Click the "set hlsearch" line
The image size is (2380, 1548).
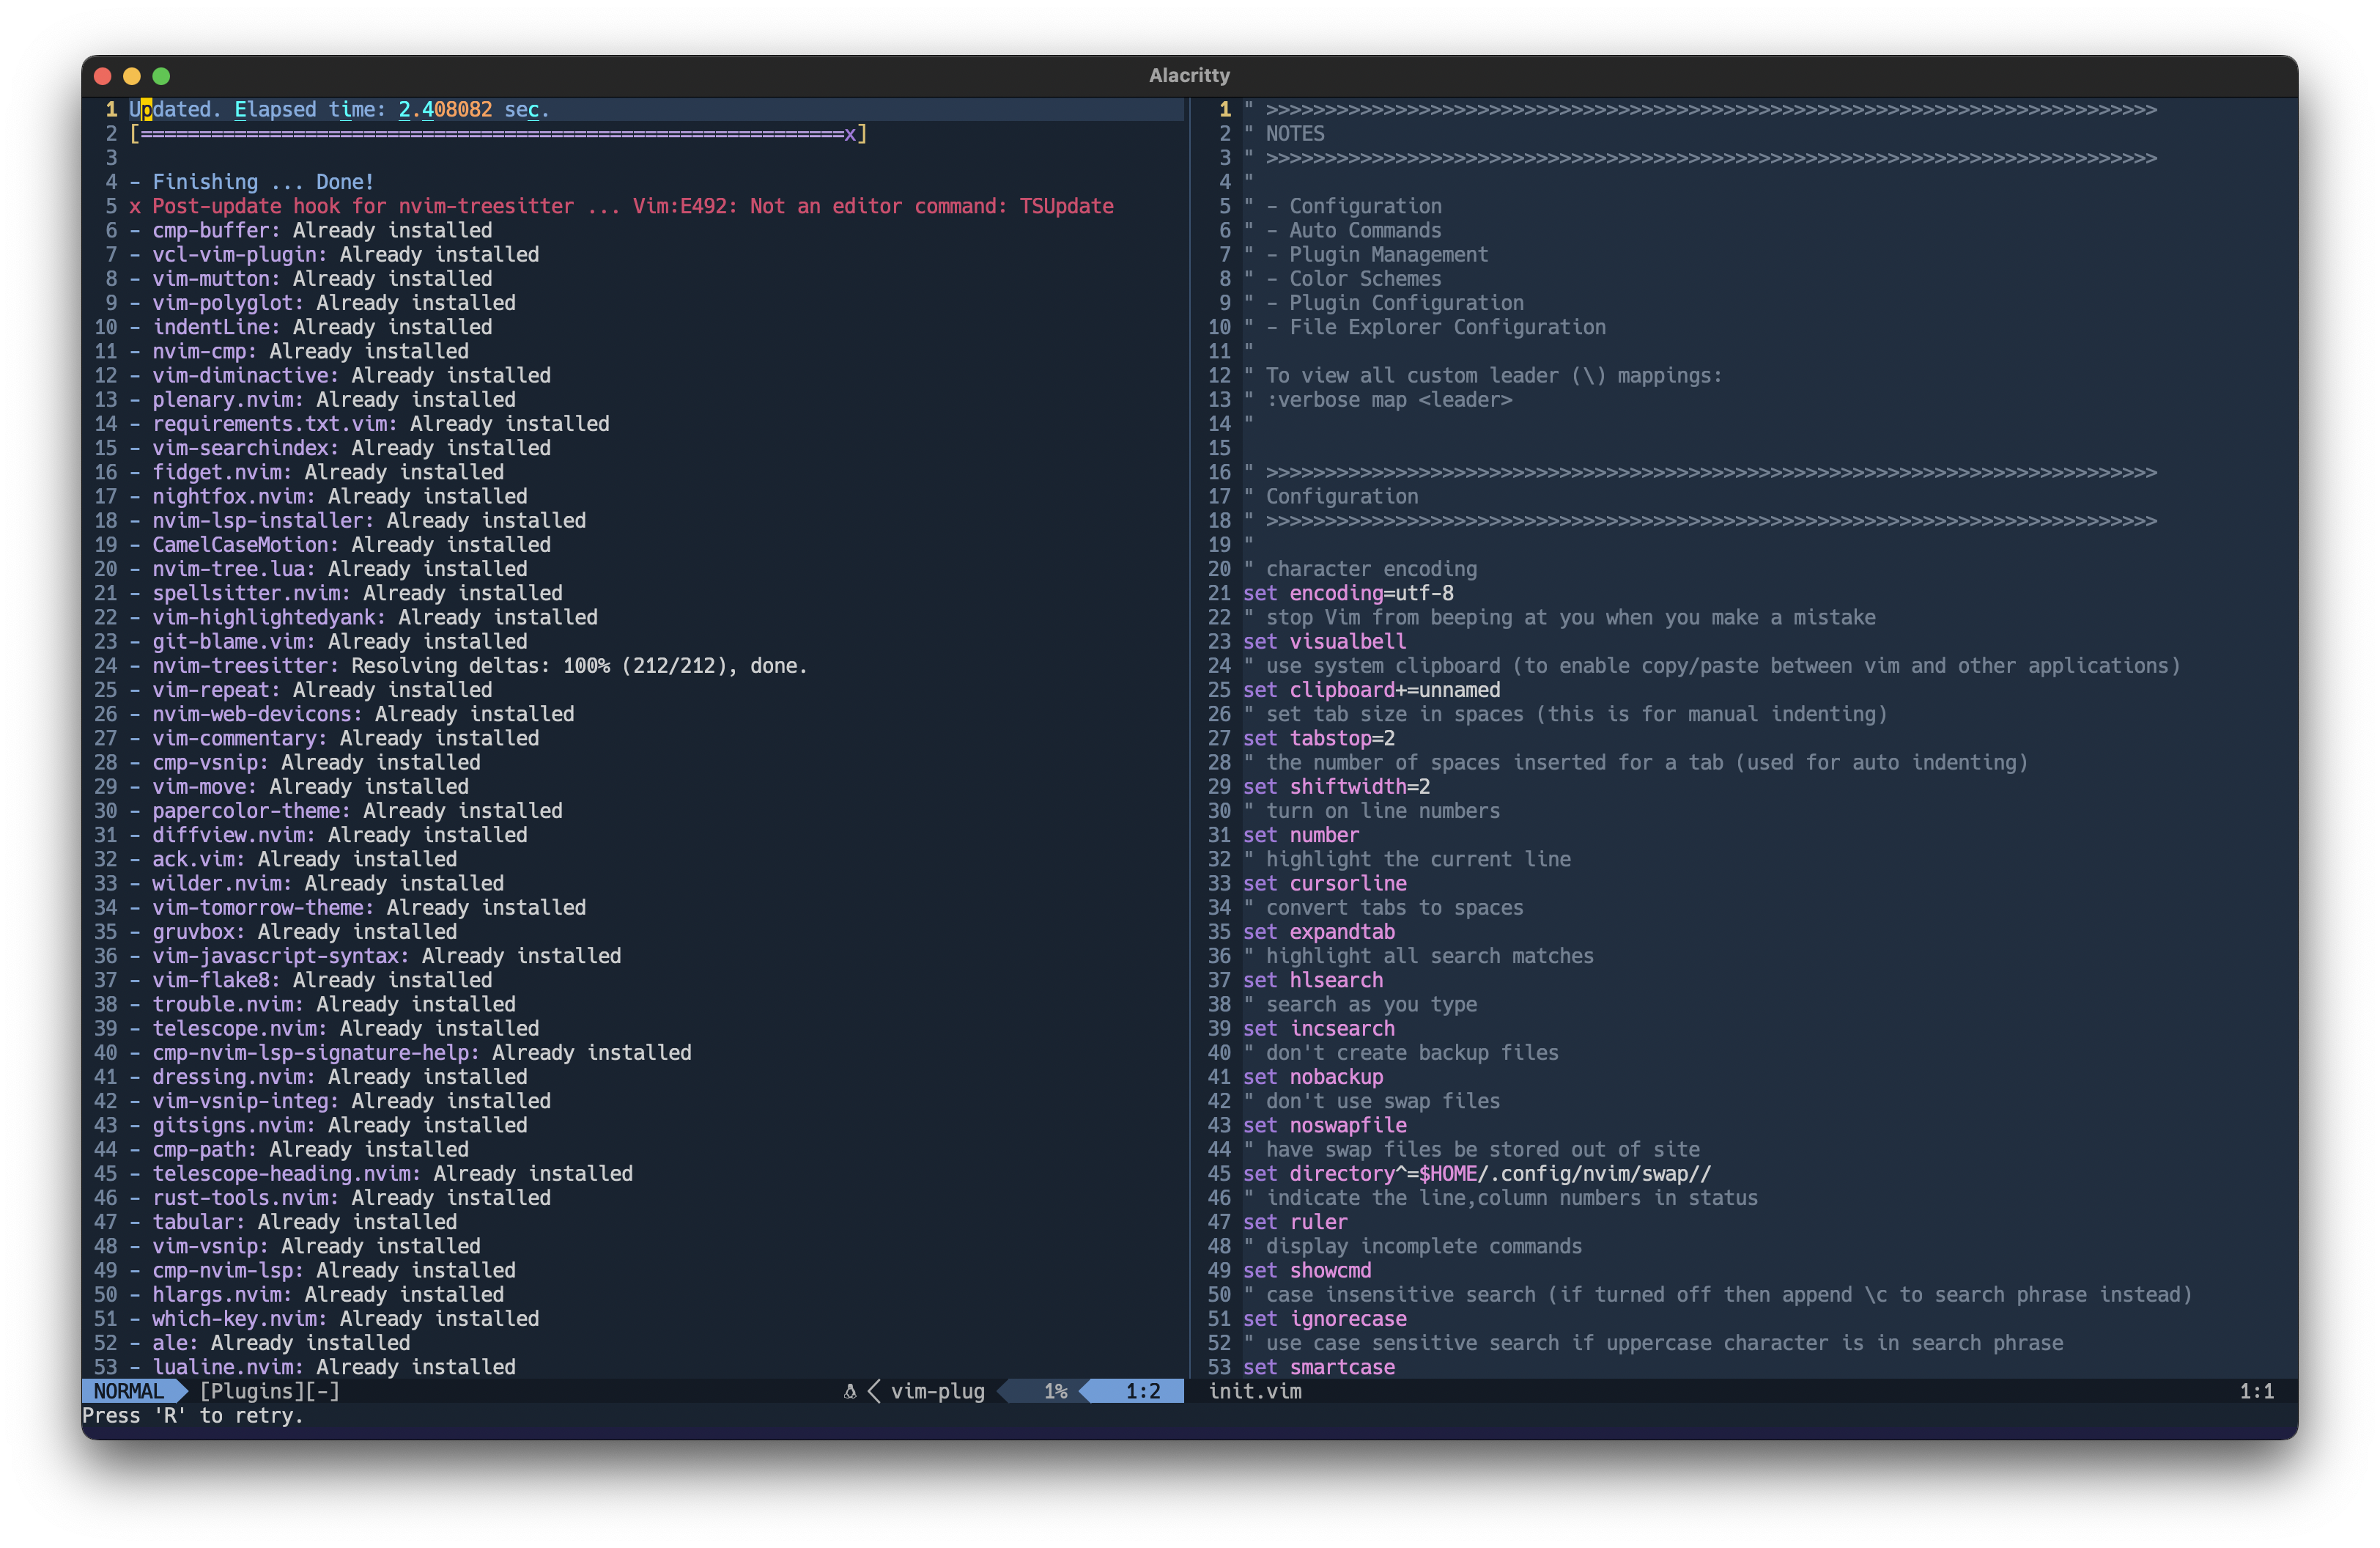1313,980
